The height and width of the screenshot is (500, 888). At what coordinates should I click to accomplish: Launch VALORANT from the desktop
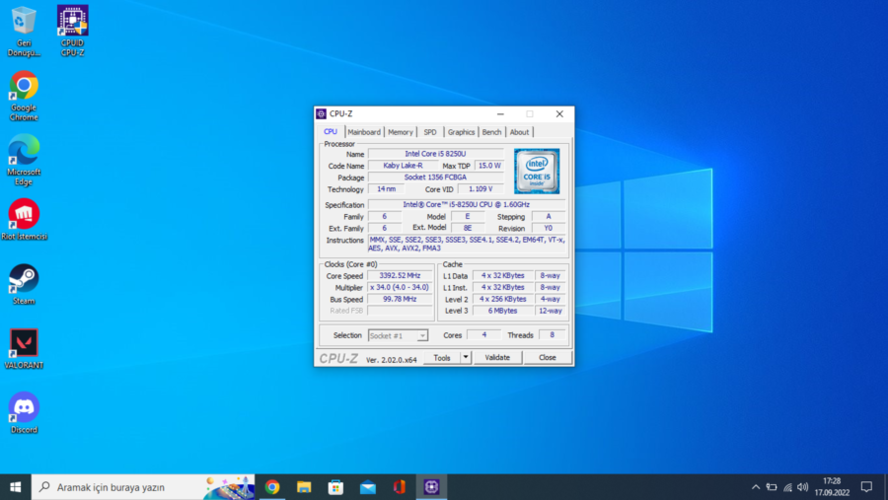pyautogui.click(x=23, y=349)
